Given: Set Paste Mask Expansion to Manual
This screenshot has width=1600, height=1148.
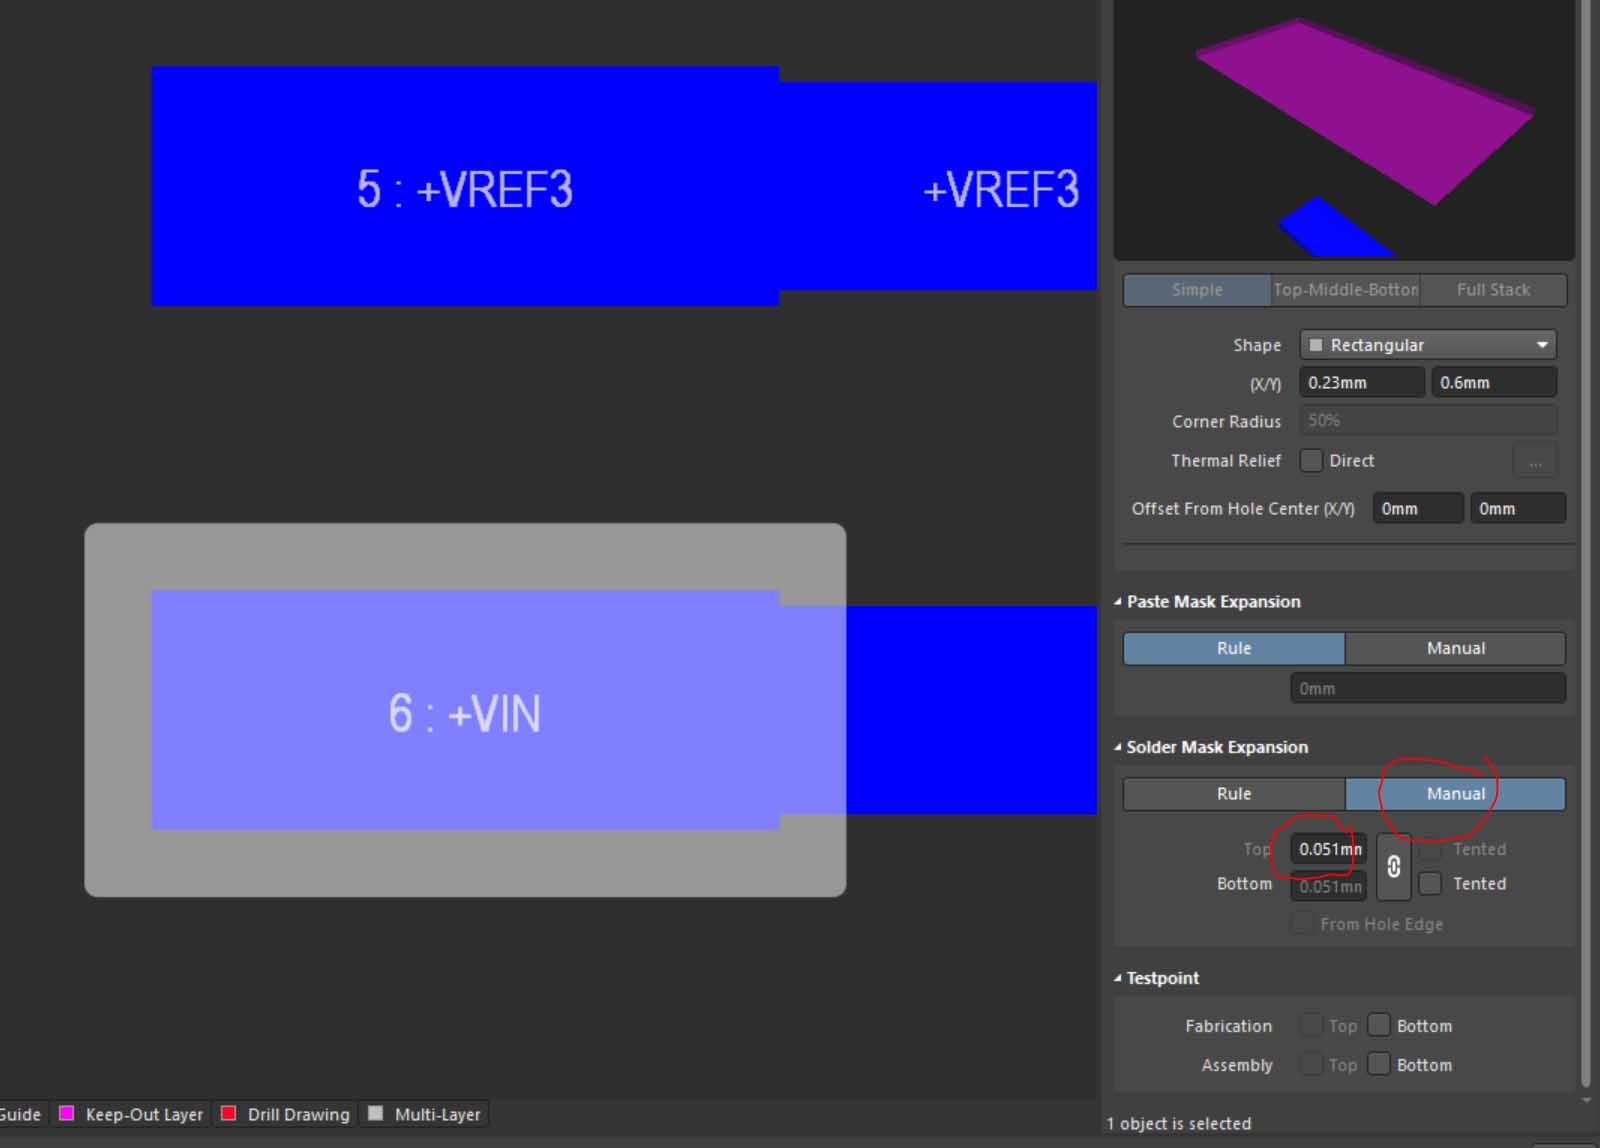Looking at the screenshot, I should click(1455, 648).
